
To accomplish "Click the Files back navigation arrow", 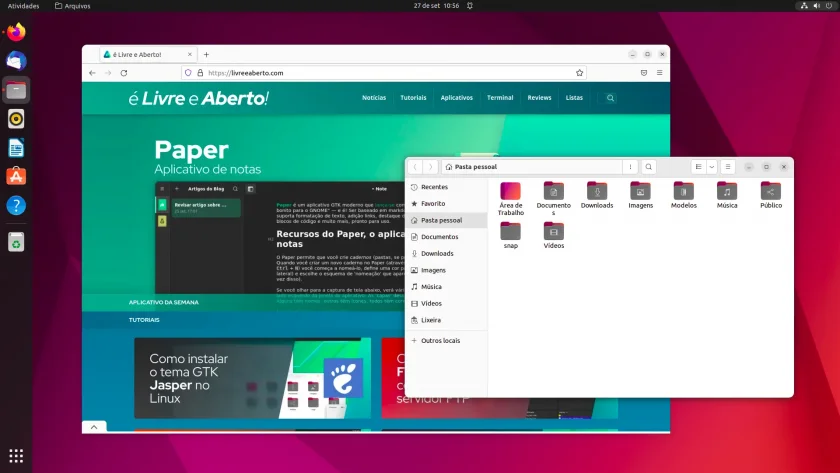I will 415,167.
